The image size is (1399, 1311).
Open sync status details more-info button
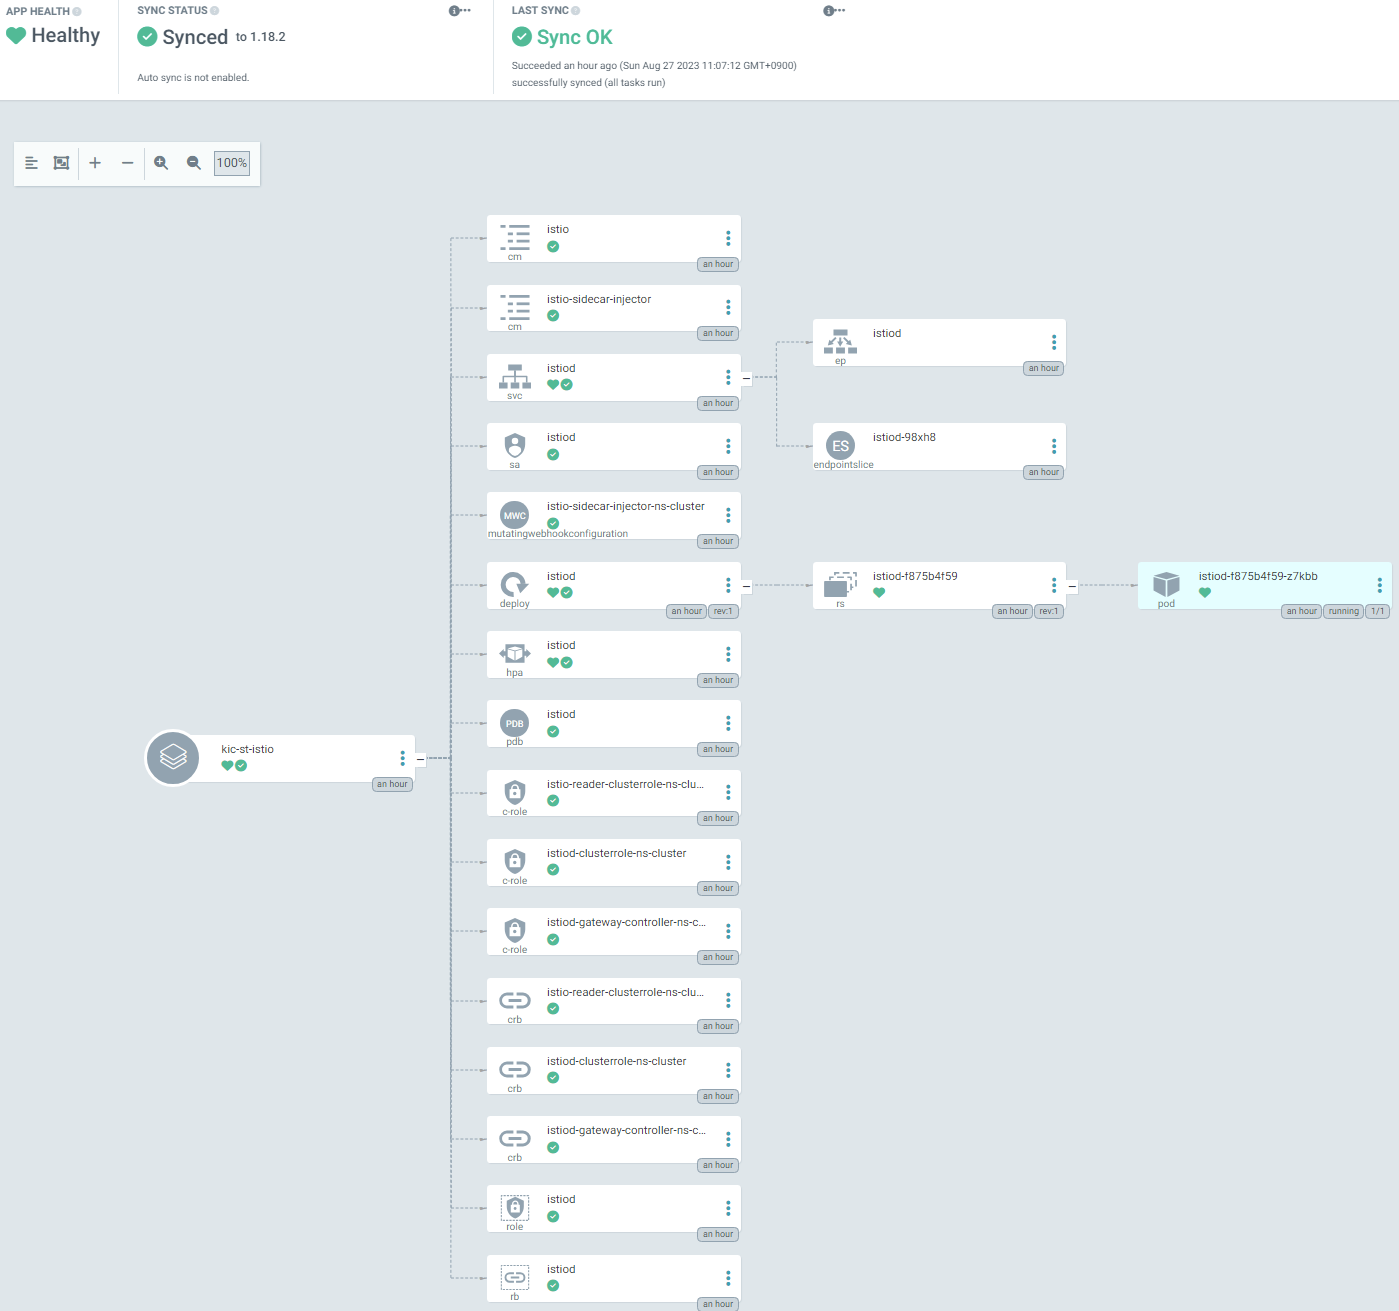click(x=460, y=11)
